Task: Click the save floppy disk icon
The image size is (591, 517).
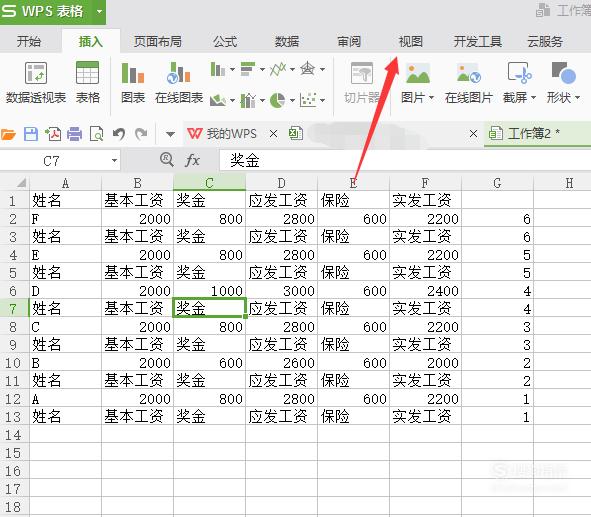Action: (31, 134)
